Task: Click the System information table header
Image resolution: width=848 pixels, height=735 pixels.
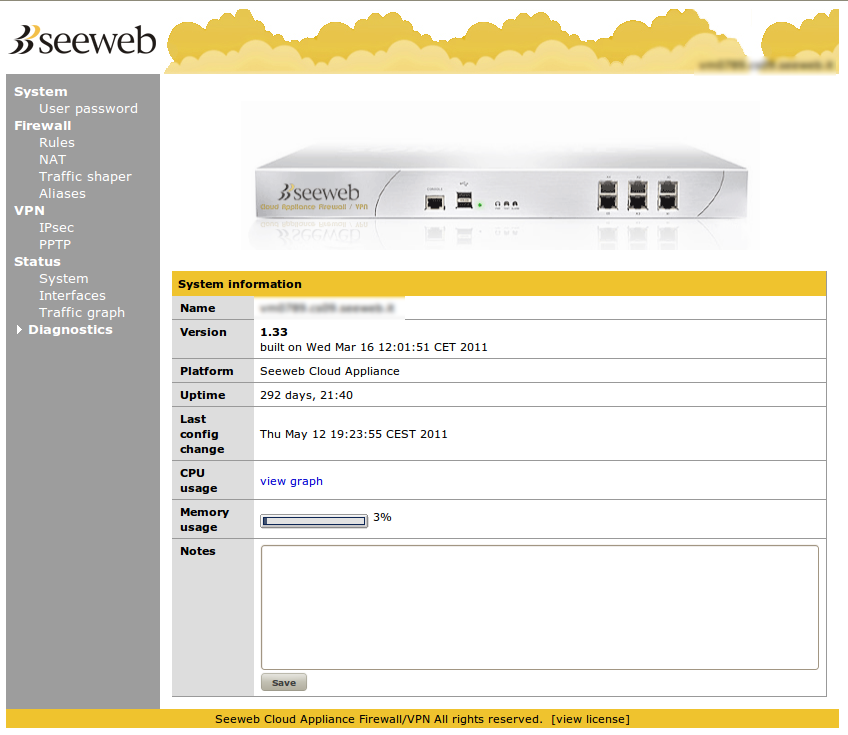Action: click(x=499, y=284)
